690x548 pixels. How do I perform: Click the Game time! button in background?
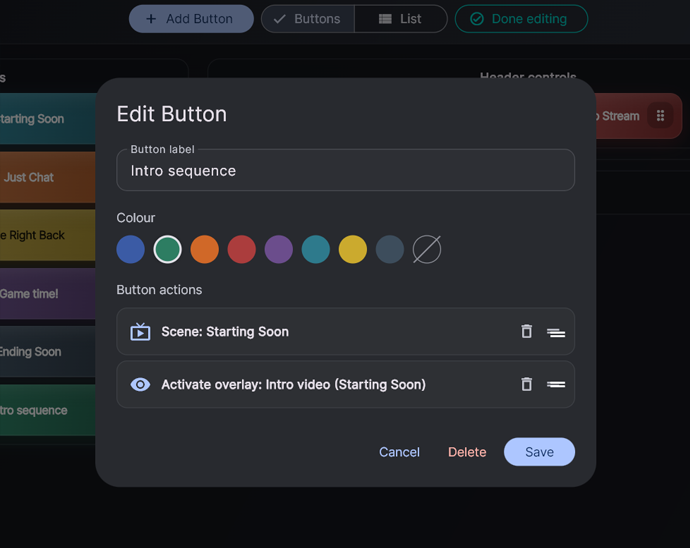48,294
